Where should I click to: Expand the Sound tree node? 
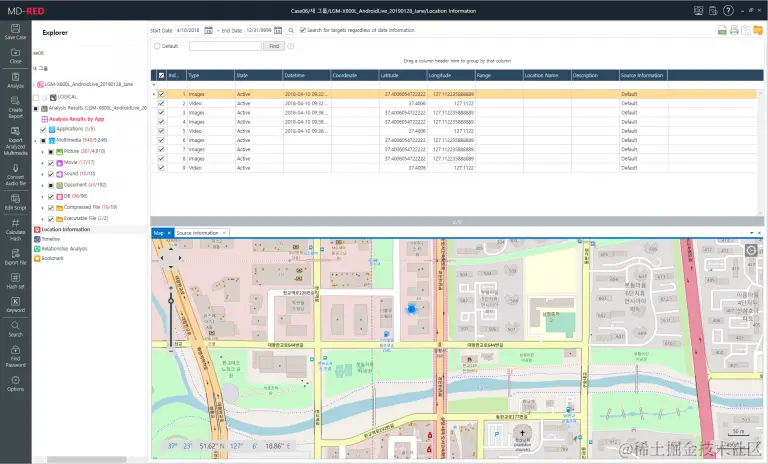tap(42, 174)
